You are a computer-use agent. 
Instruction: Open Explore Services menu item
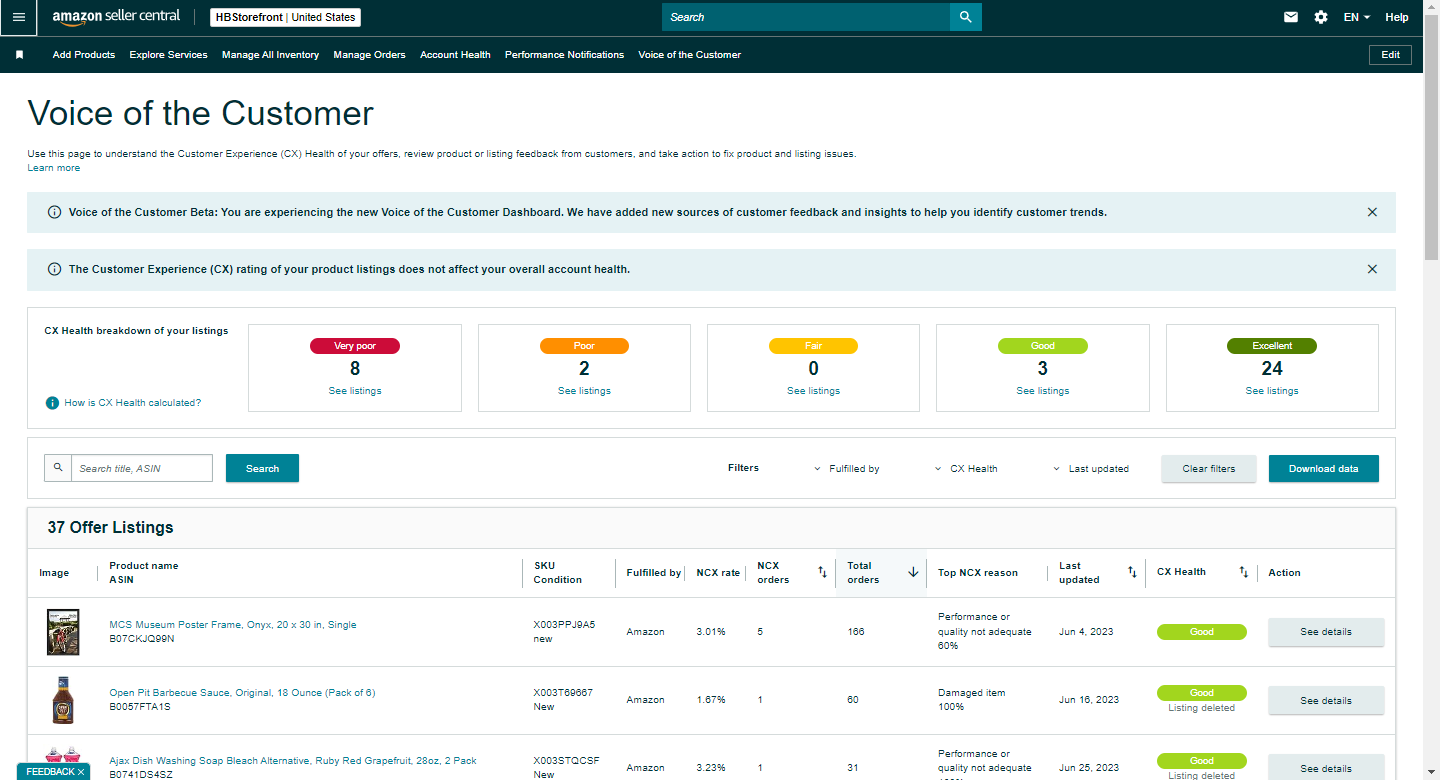click(168, 55)
